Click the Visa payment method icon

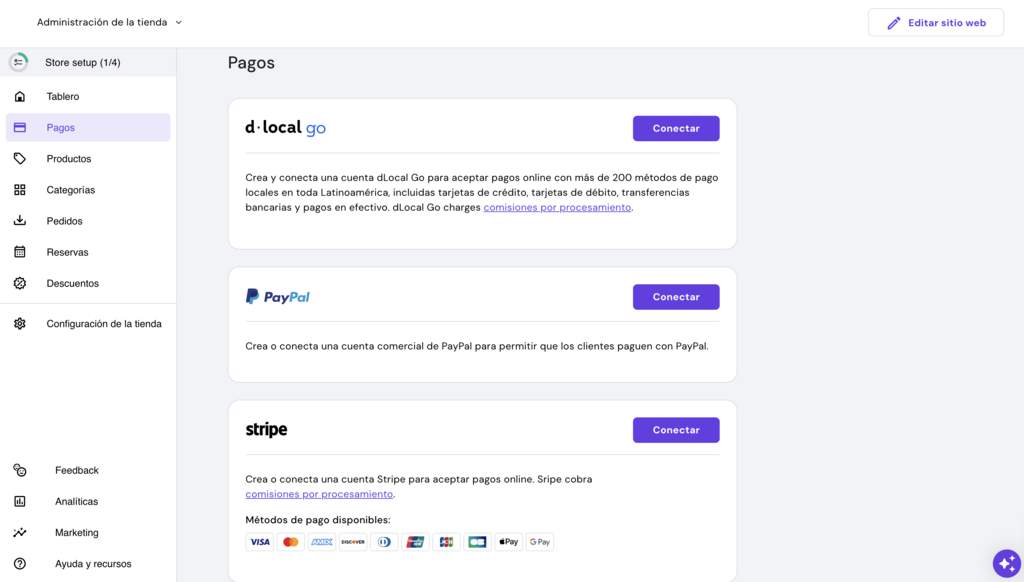(x=259, y=541)
